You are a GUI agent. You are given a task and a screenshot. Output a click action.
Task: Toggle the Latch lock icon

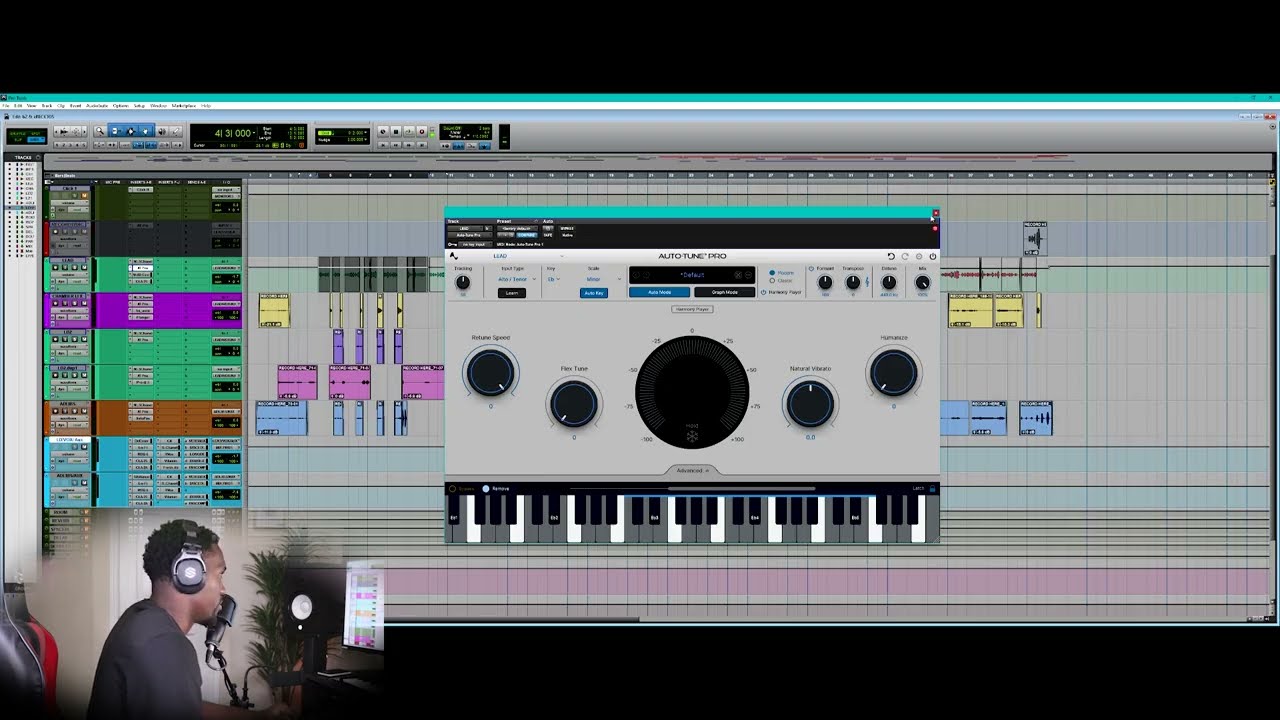point(933,488)
